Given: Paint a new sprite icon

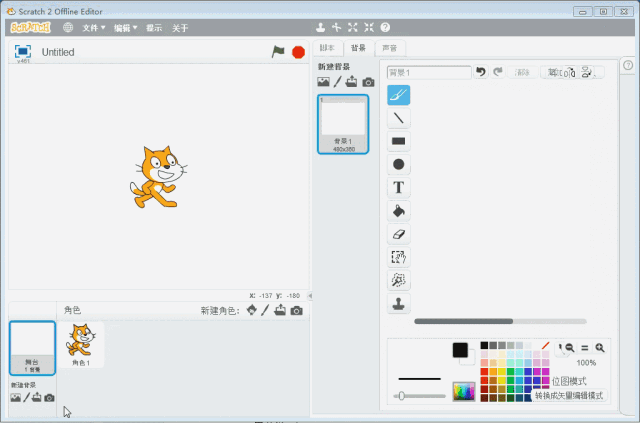Looking at the screenshot, I should point(265,310).
